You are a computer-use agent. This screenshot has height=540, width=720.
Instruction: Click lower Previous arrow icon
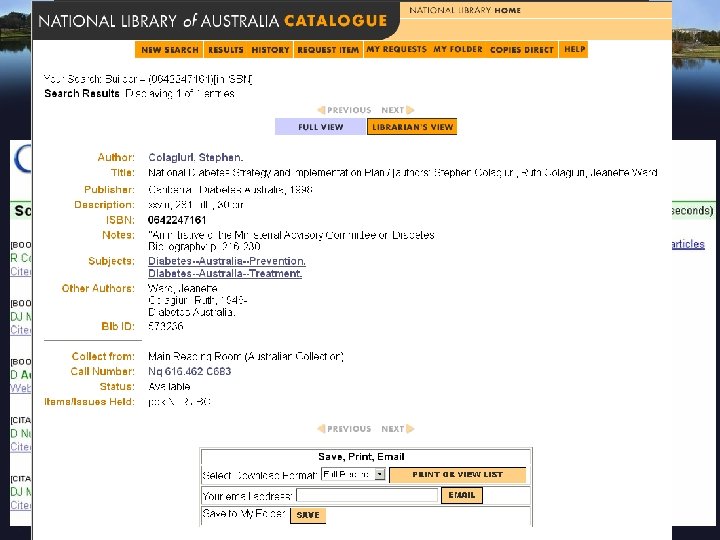pos(321,428)
